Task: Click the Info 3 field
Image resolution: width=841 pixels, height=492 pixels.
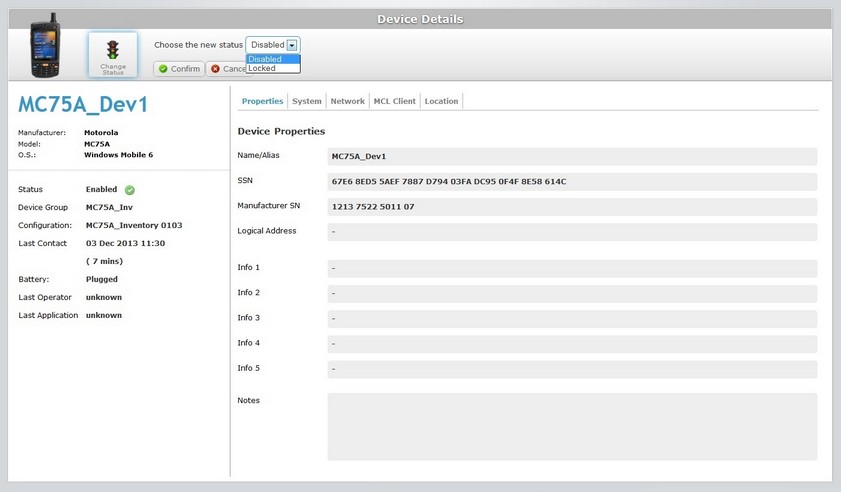Action: [572, 319]
